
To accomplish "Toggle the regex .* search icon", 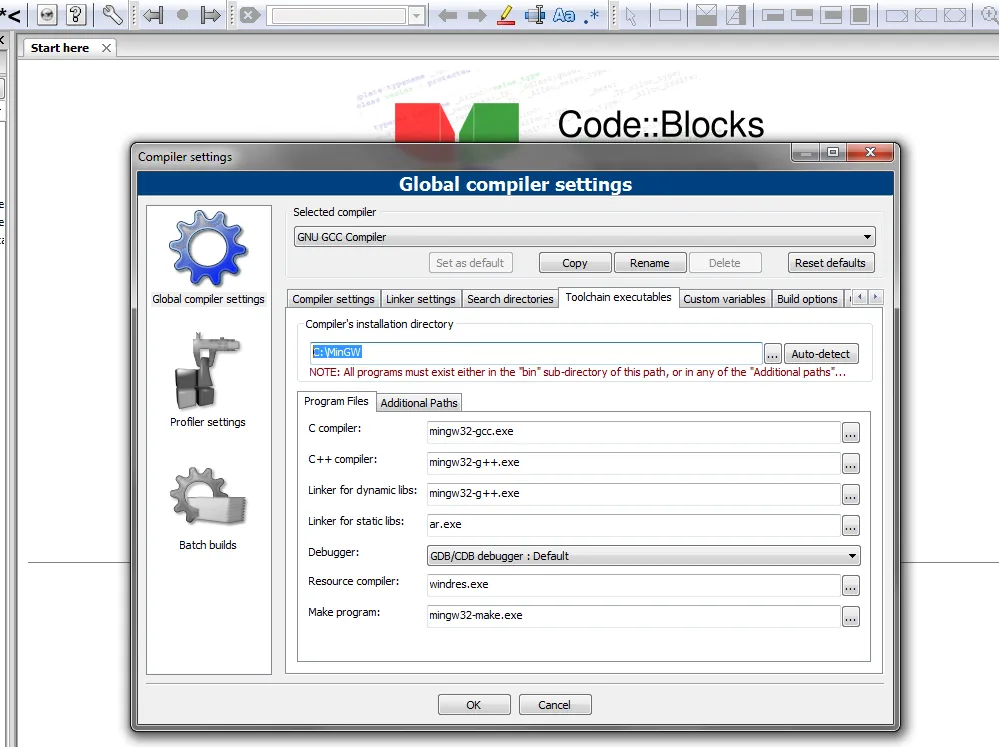I will point(592,15).
